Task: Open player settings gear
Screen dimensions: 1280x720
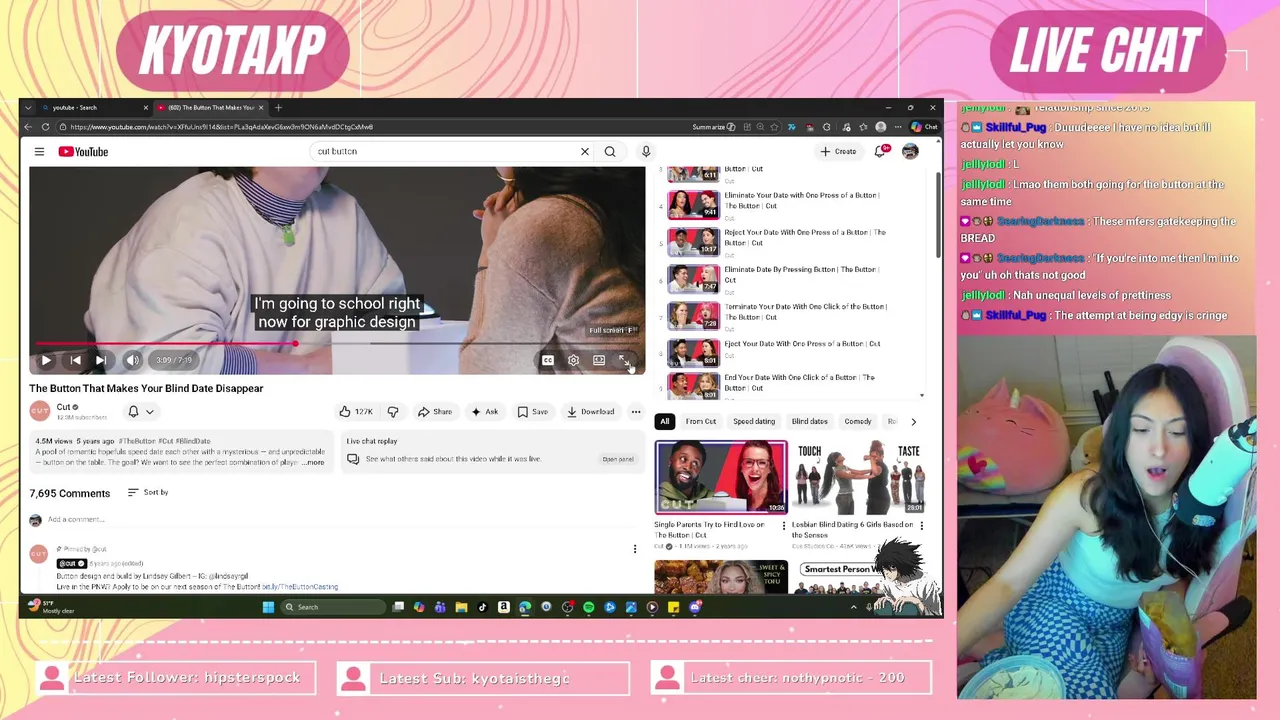Action: coord(573,360)
